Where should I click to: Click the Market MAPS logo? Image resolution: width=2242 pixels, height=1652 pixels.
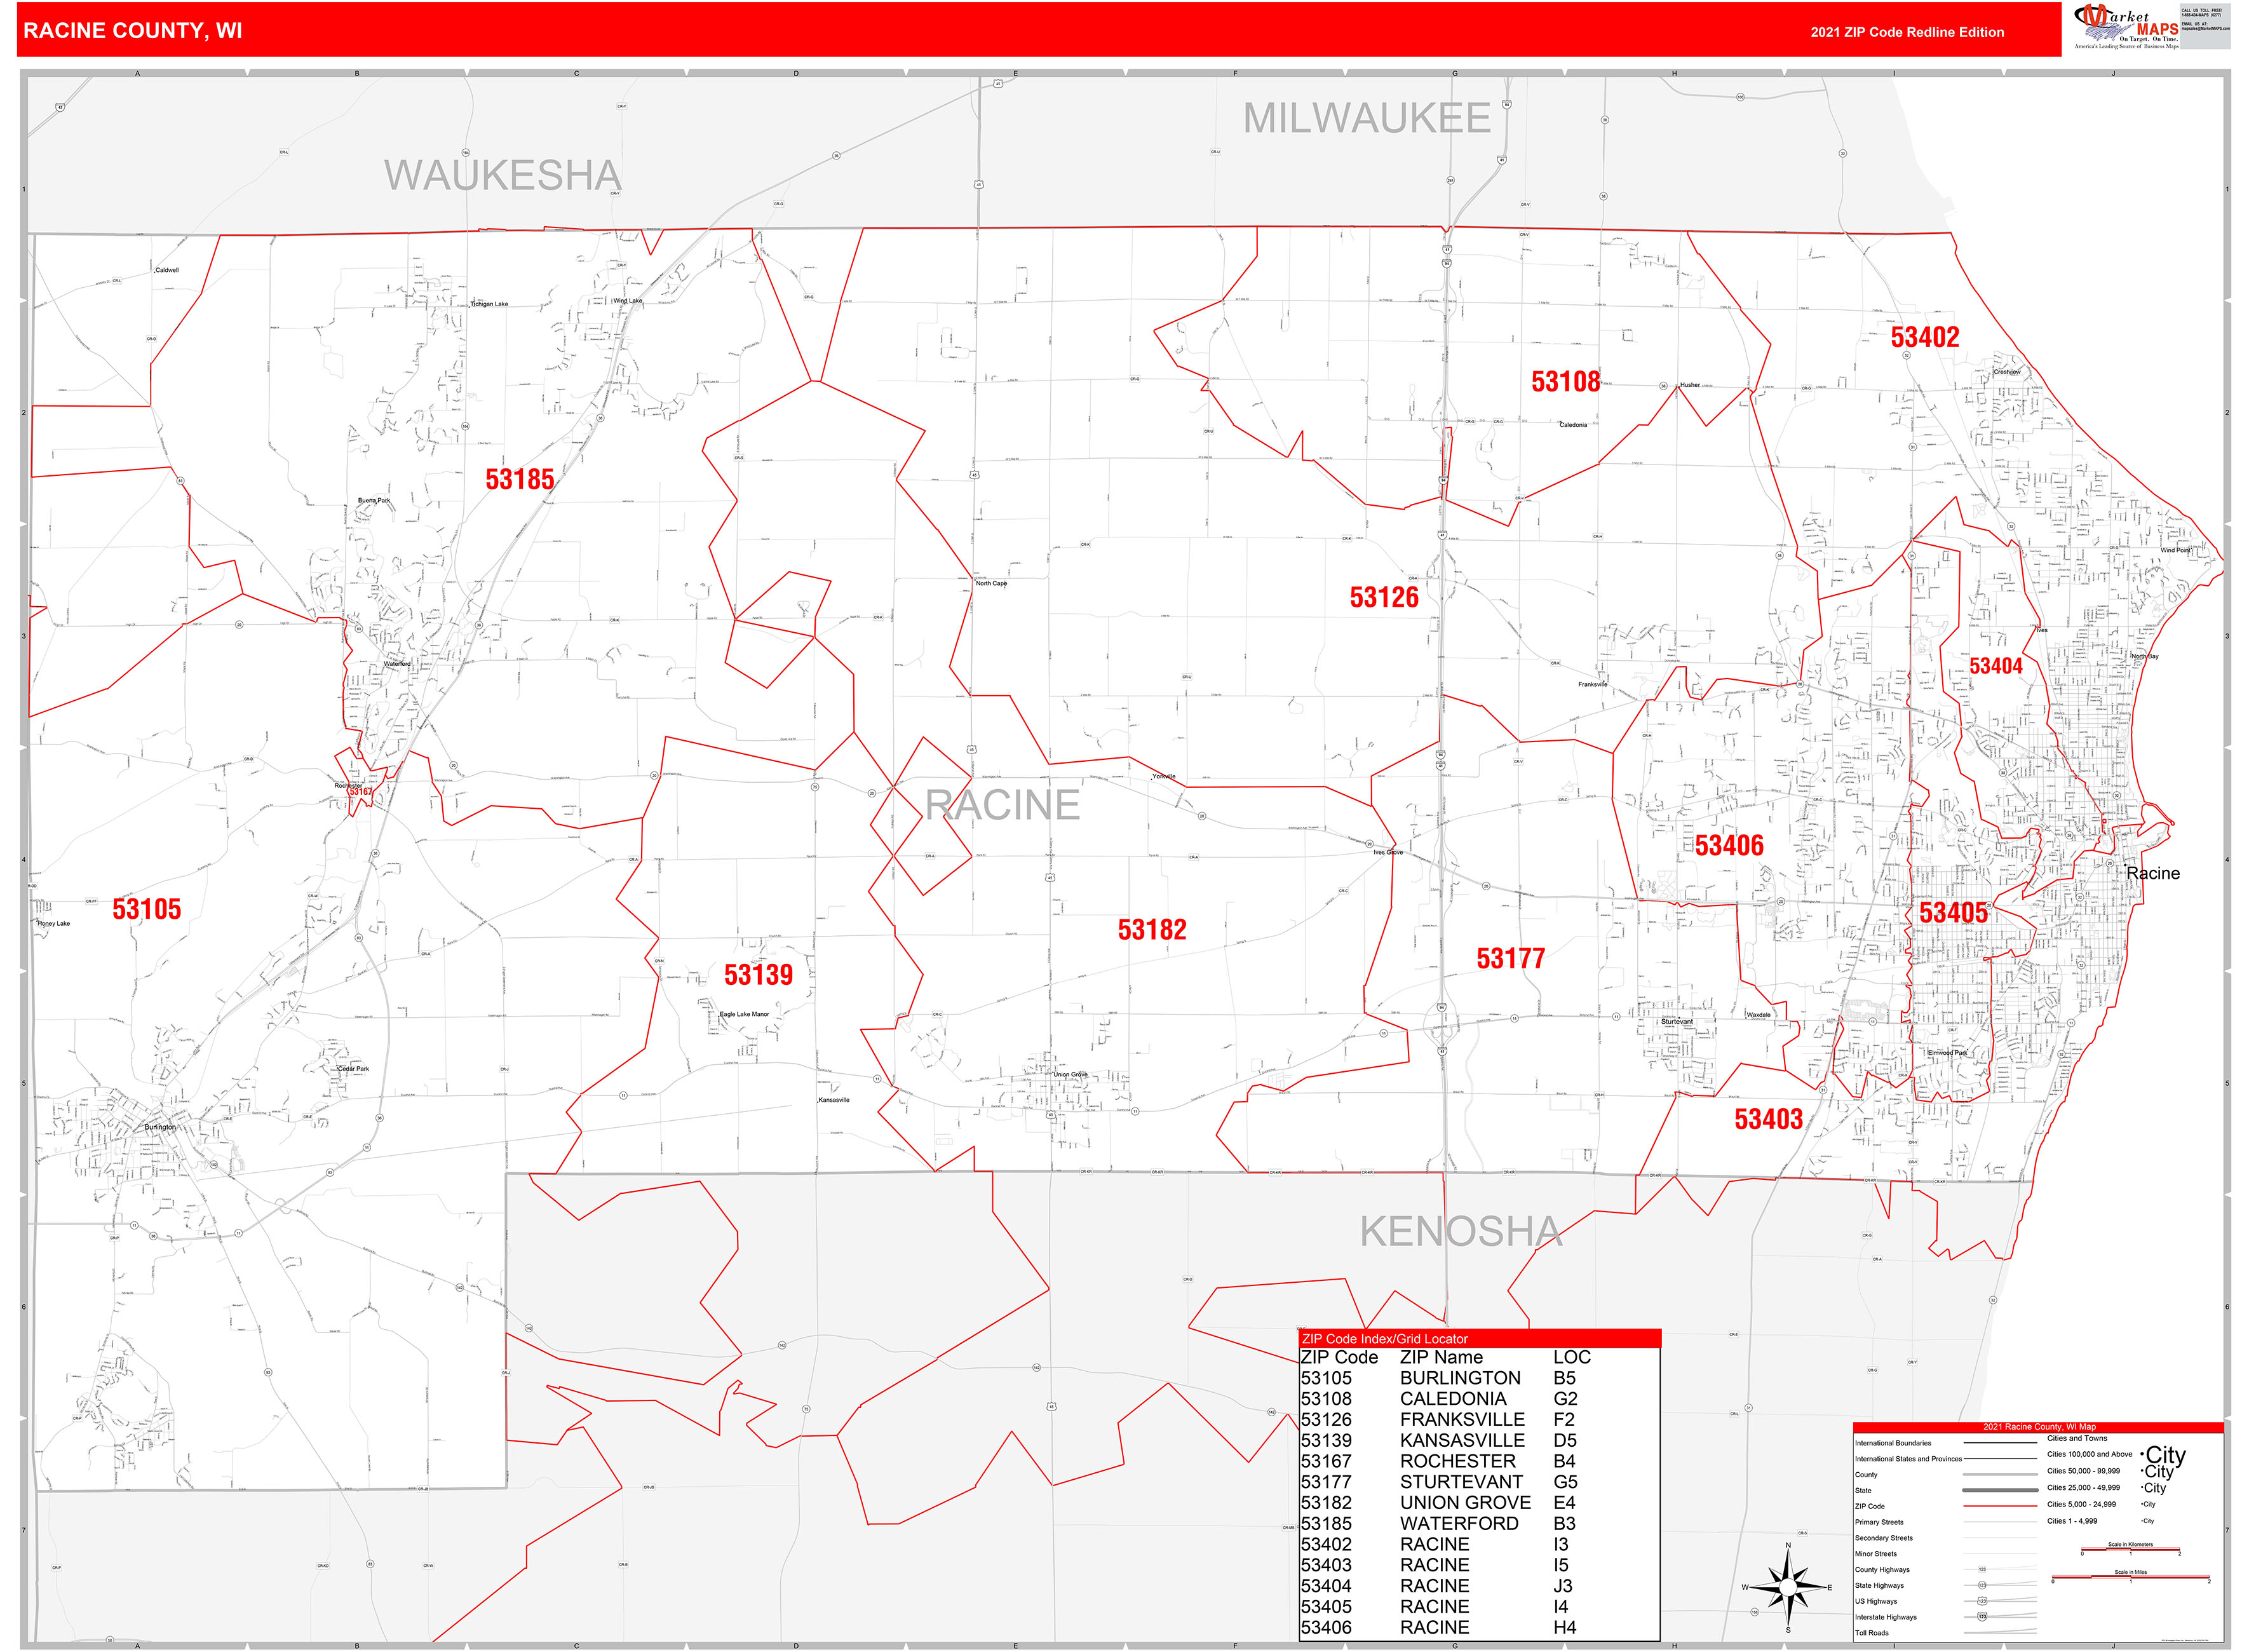coord(2126,27)
